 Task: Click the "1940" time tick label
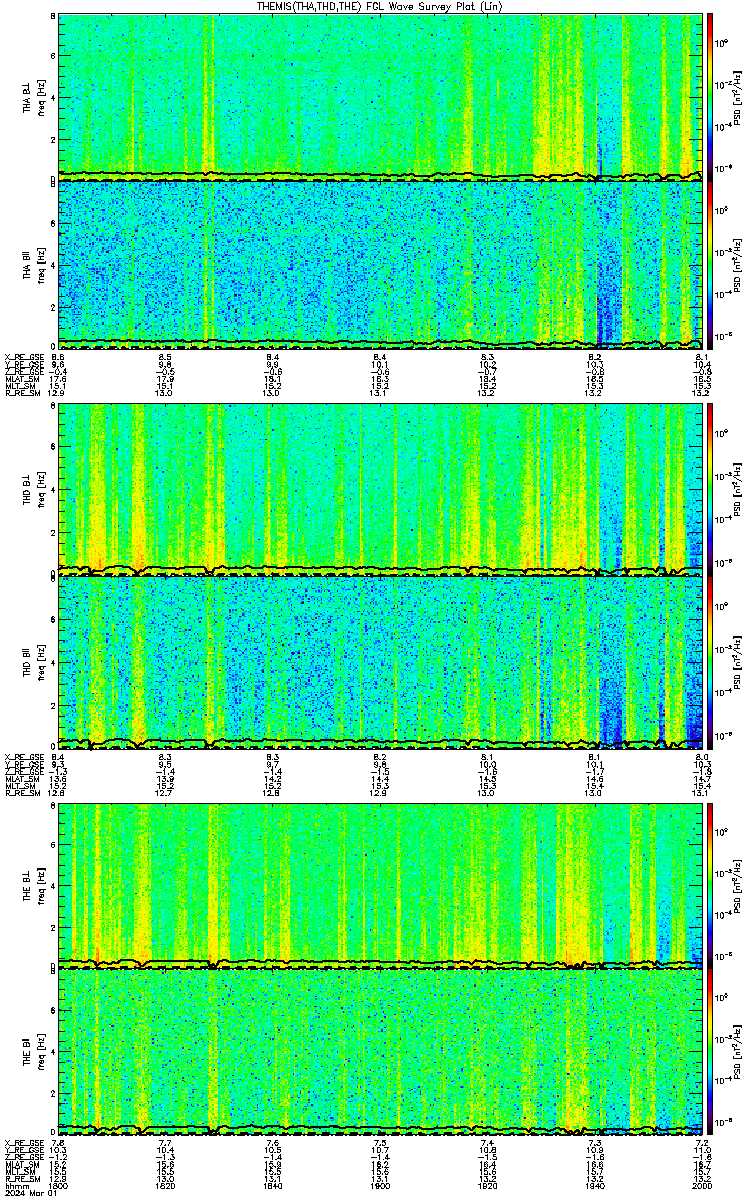coord(596,1186)
